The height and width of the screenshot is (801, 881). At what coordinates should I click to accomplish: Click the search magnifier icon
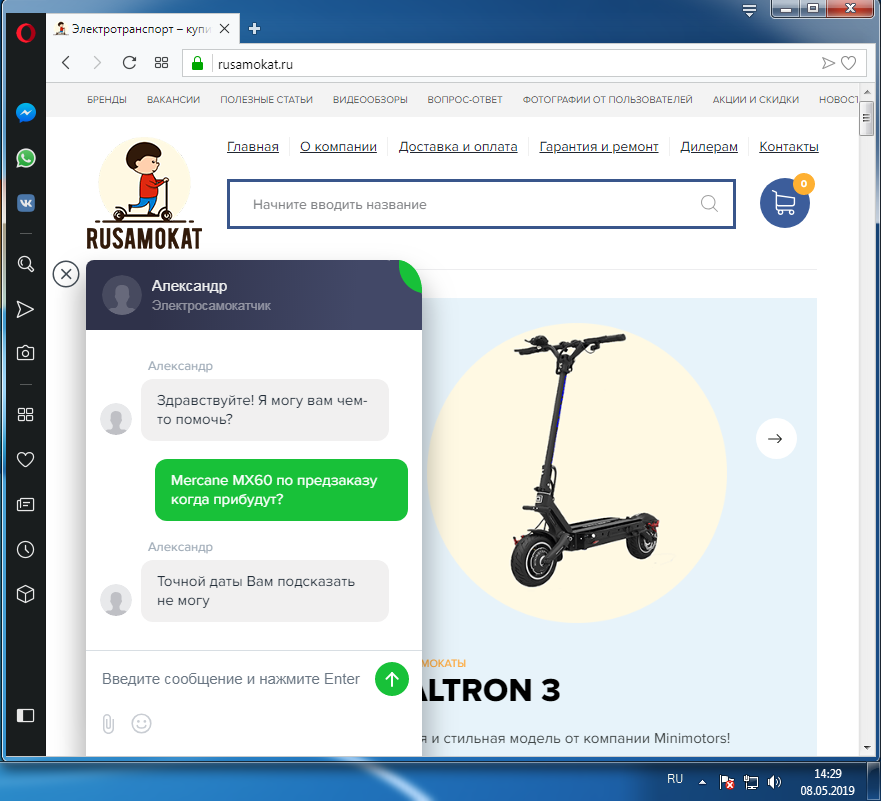tap(709, 203)
